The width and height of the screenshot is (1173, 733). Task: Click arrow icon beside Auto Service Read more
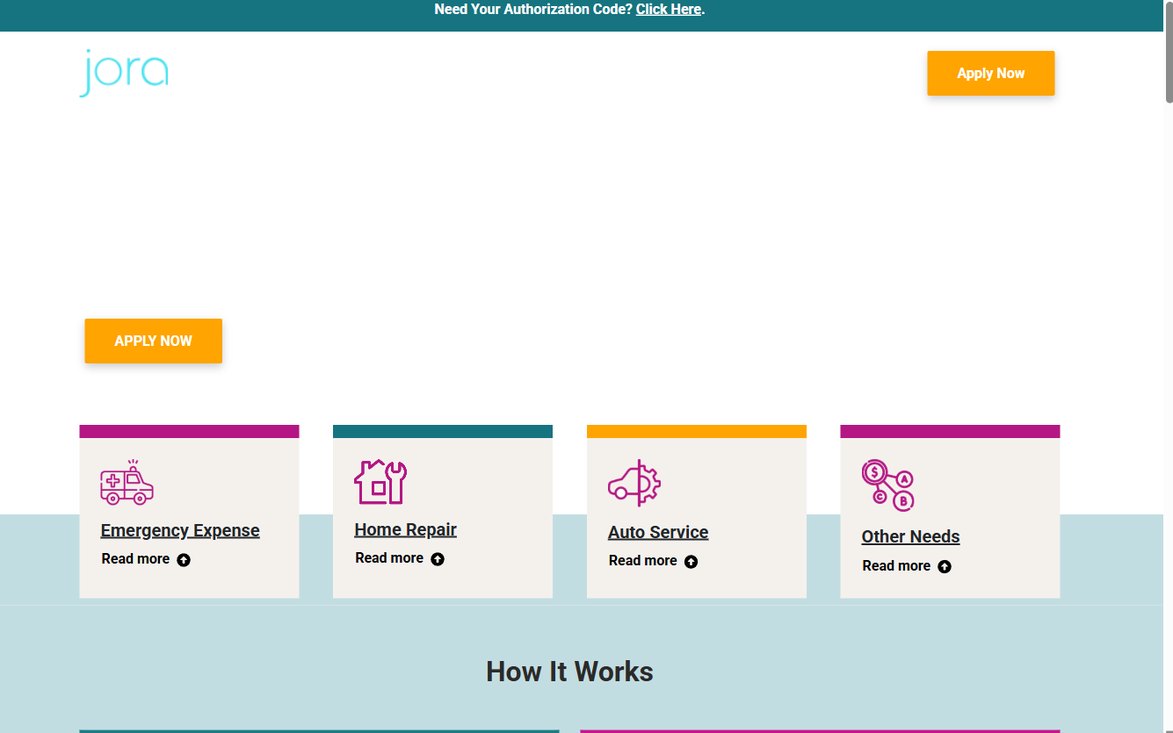pos(691,562)
